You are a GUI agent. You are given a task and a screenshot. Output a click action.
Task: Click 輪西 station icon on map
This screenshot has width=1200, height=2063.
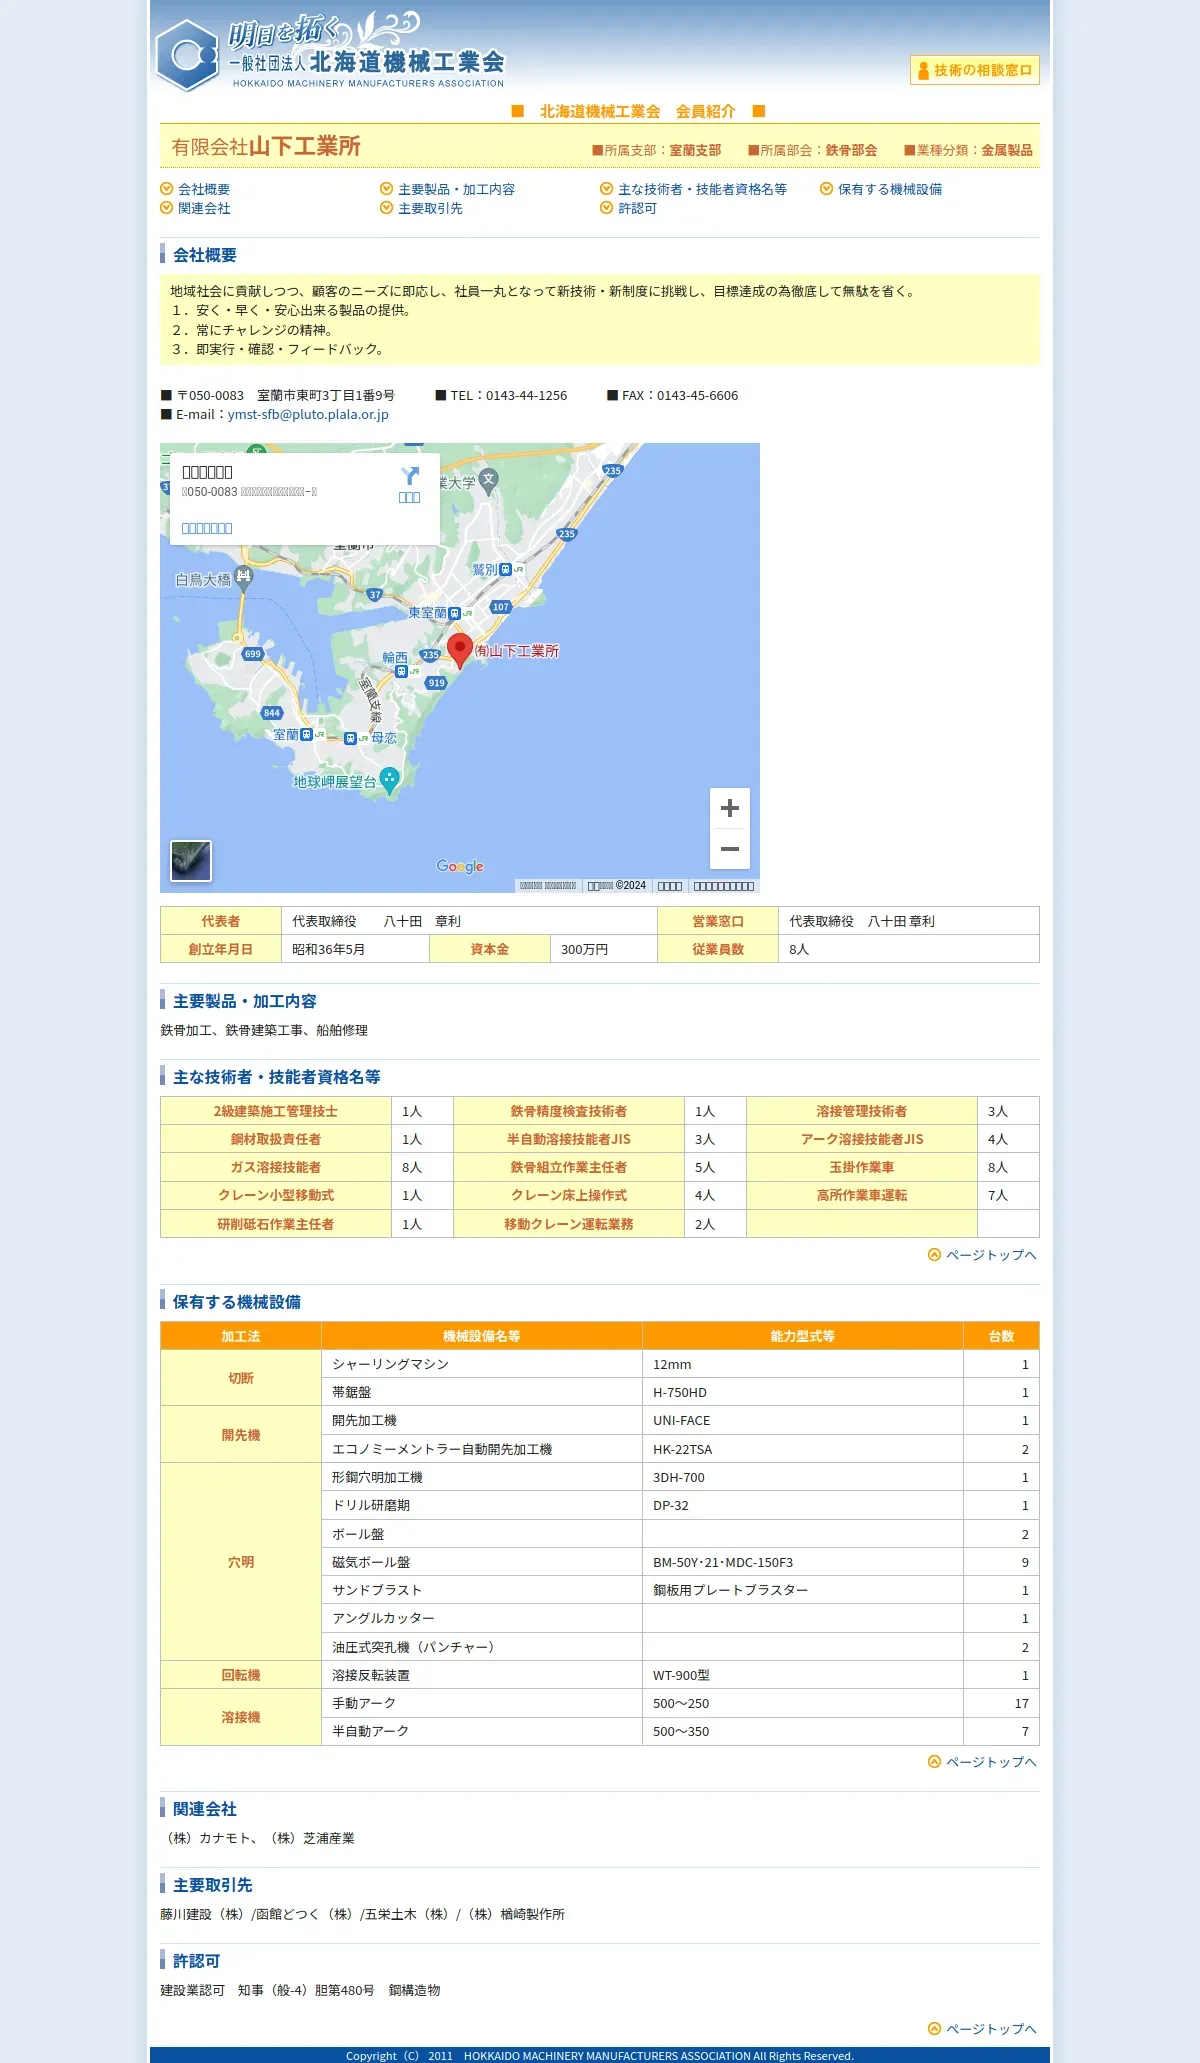[401, 671]
